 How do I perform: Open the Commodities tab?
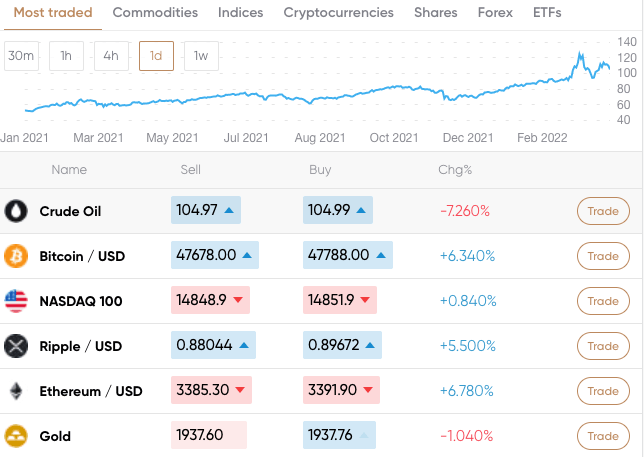point(155,13)
